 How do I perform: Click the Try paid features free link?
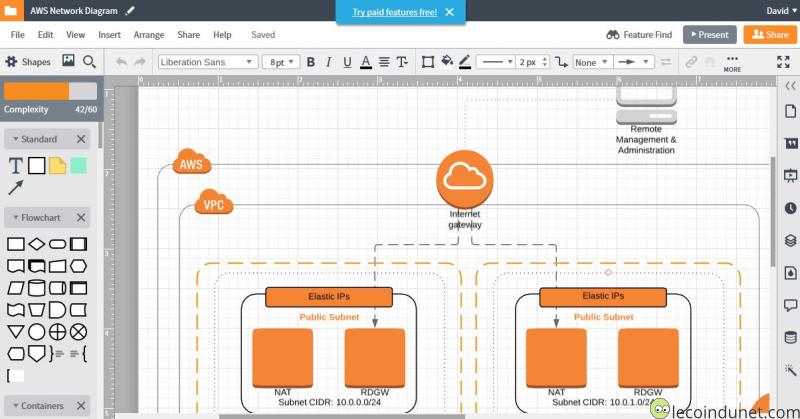click(x=394, y=12)
